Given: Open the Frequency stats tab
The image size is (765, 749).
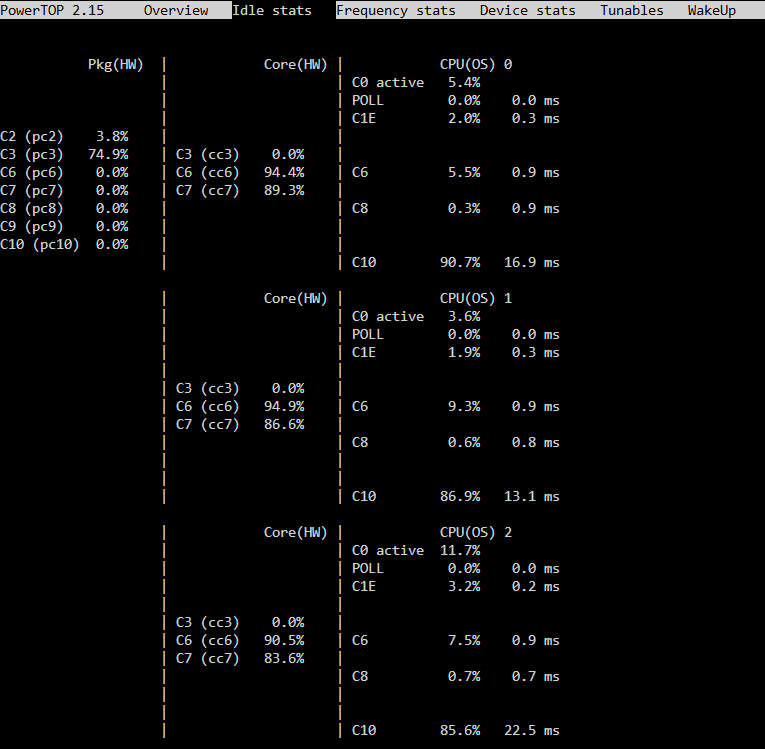Looking at the screenshot, I should [396, 10].
